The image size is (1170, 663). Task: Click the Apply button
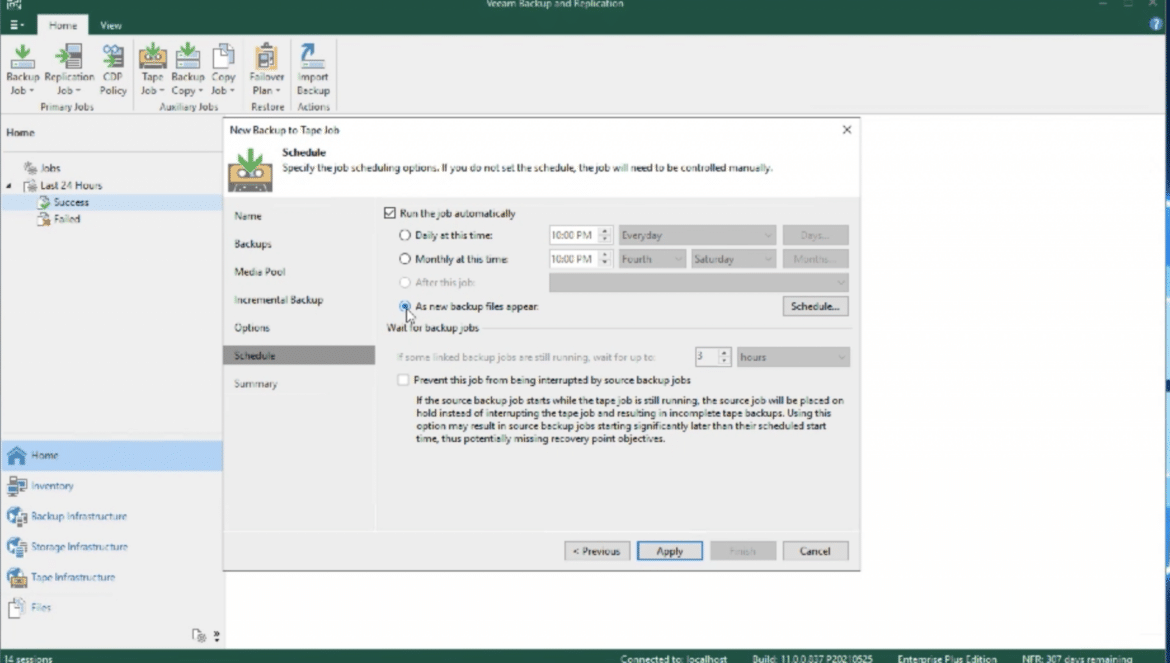point(669,551)
